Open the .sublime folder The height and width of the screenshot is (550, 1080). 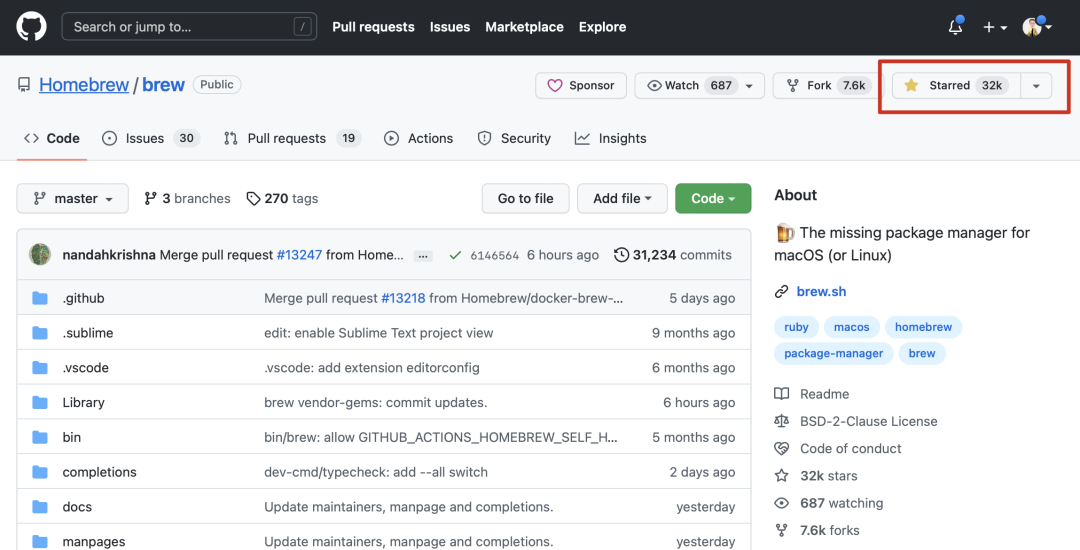pos(87,332)
